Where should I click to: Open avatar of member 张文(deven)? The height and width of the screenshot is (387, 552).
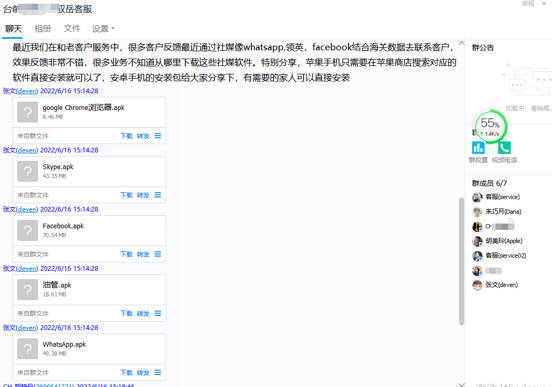[x=477, y=285]
